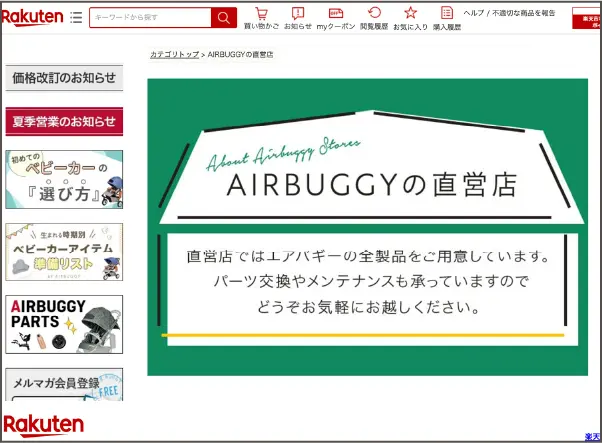Image resolution: width=602 pixels, height=443 pixels.
Task: Click 夏季営業のお知らせ red button
Action: [64, 121]
